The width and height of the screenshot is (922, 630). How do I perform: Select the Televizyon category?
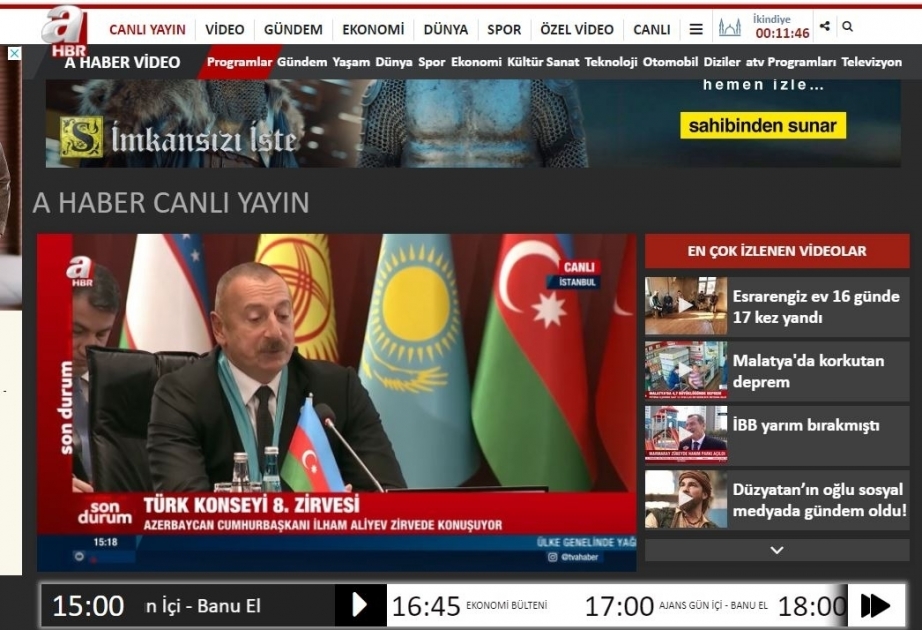coord(871,62)
